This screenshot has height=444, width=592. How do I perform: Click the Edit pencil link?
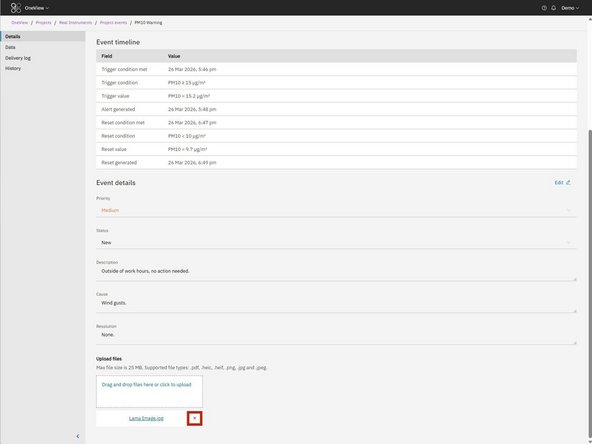click(563, 183)
